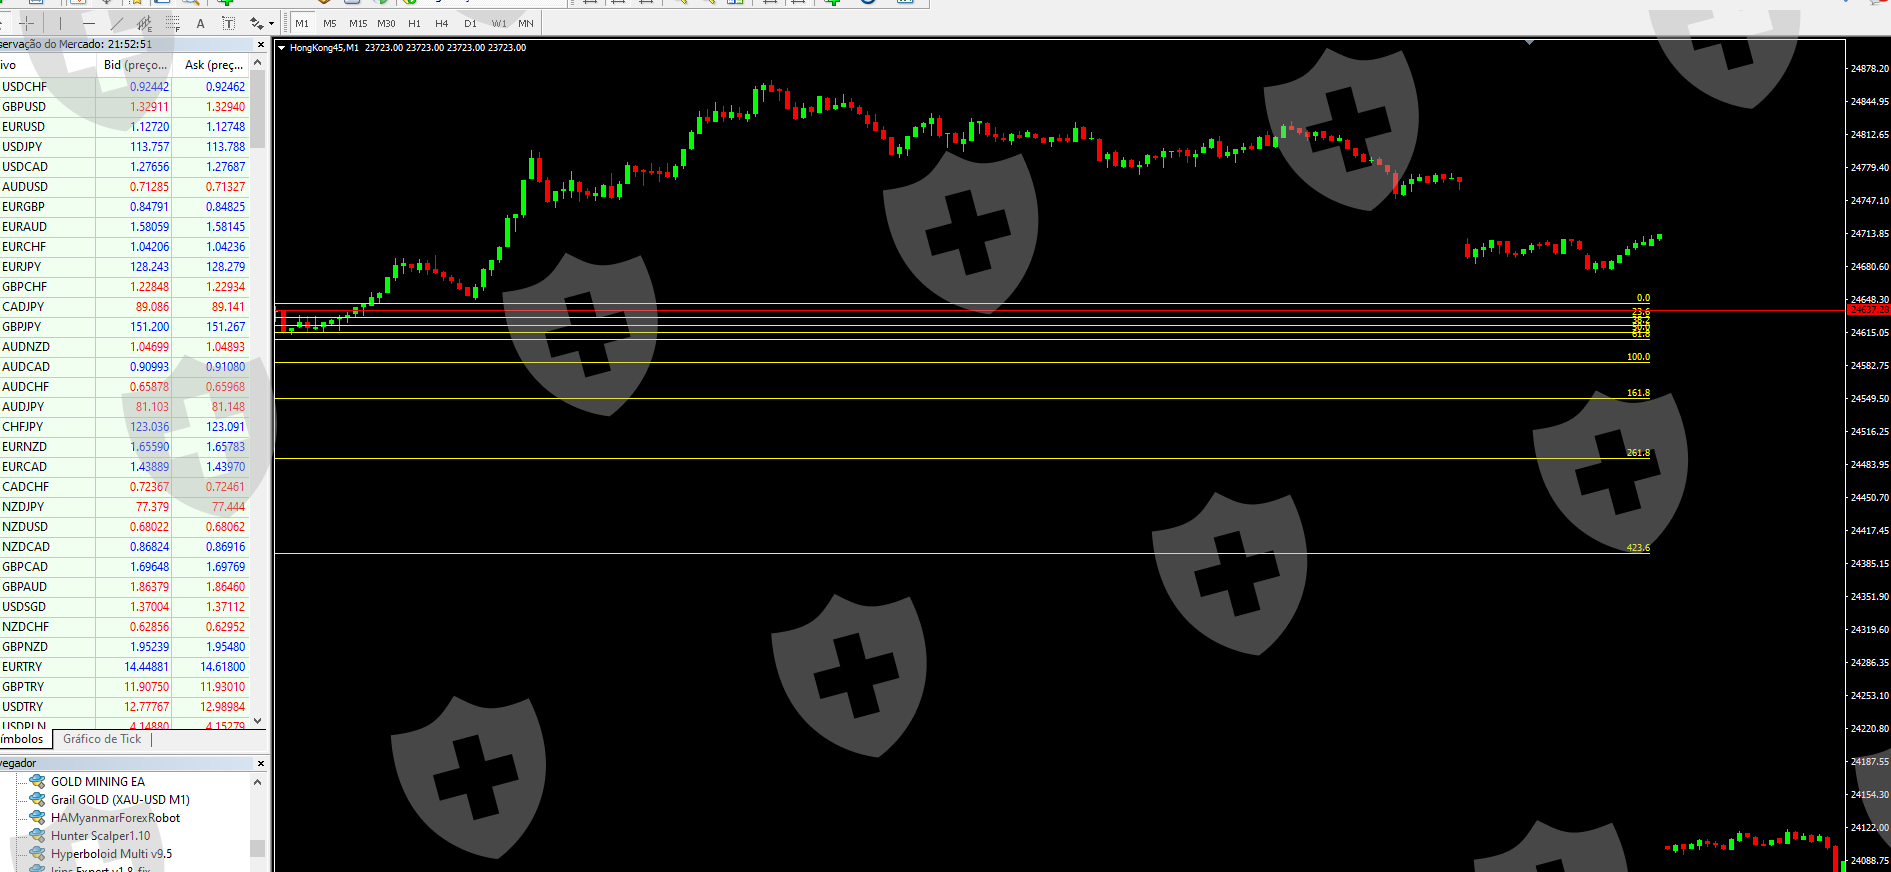Click the Fibonacci 261.8 level label
This screenshot has width=1891, height=872.
coord(1638,453)
